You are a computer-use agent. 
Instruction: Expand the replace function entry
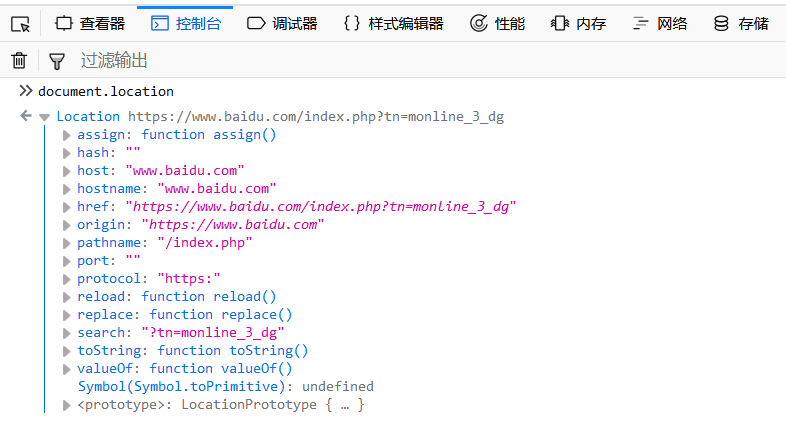click(x=66, y=315)
